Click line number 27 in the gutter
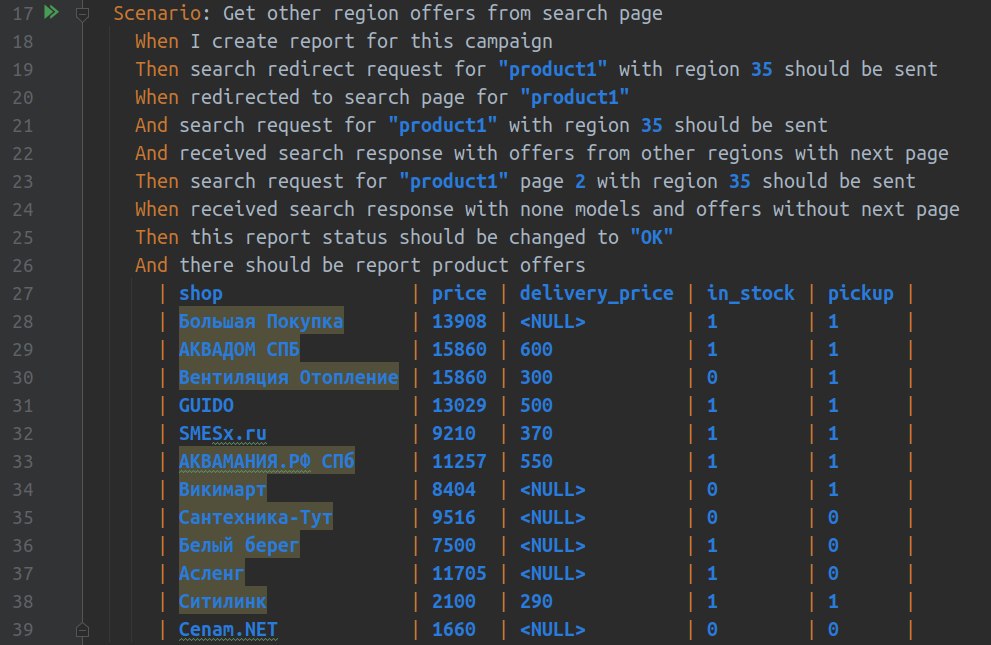The image size is (991, 645). click(x=25, y=293)
